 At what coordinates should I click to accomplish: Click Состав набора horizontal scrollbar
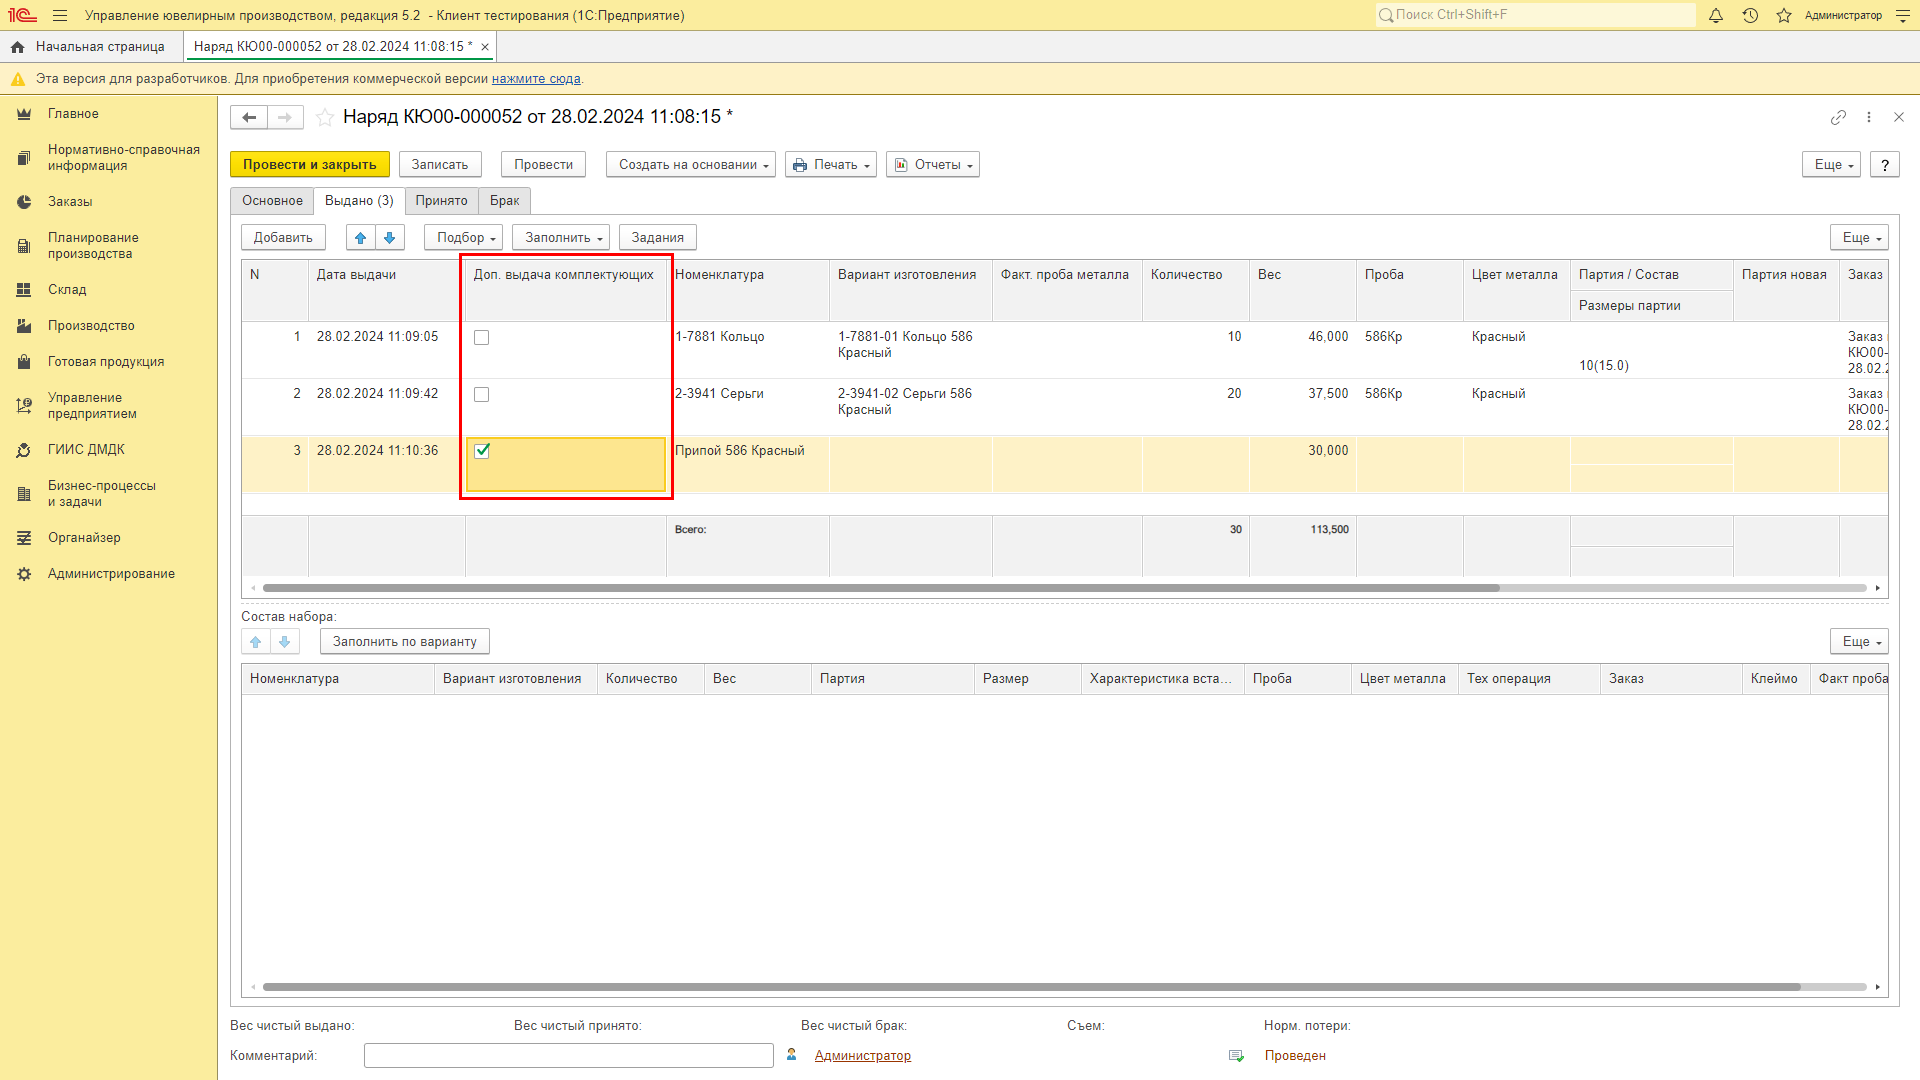pos(1031,987)
